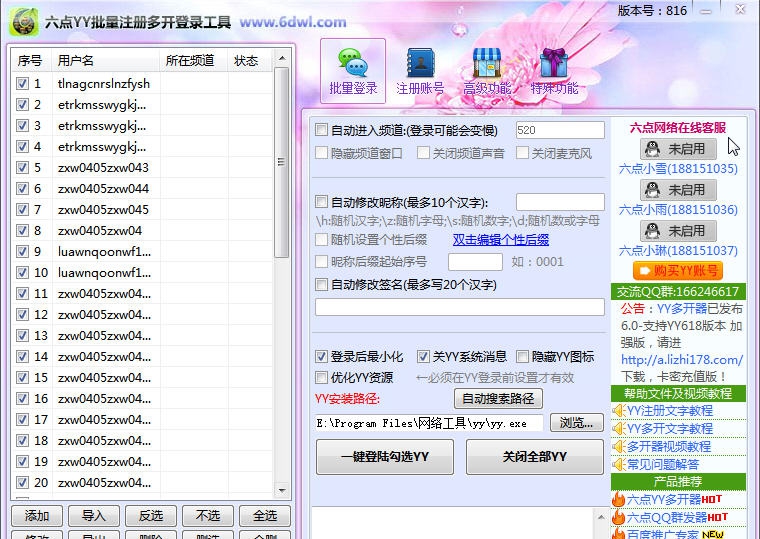Minimize the window
The image size is (760, 539).
pyautogui.click(x=706, y=11)
